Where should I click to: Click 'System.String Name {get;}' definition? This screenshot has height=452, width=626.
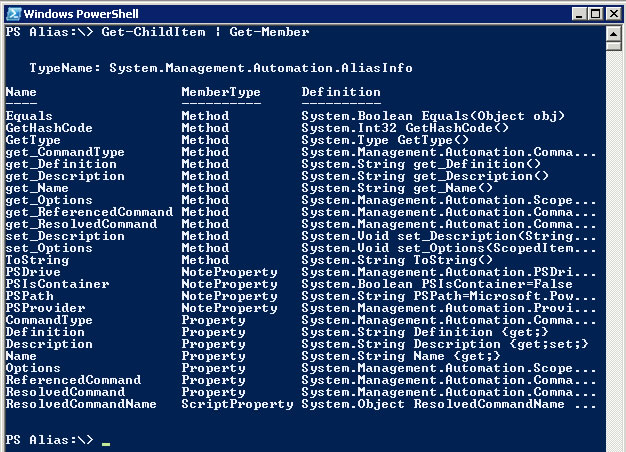coord(401,356)
